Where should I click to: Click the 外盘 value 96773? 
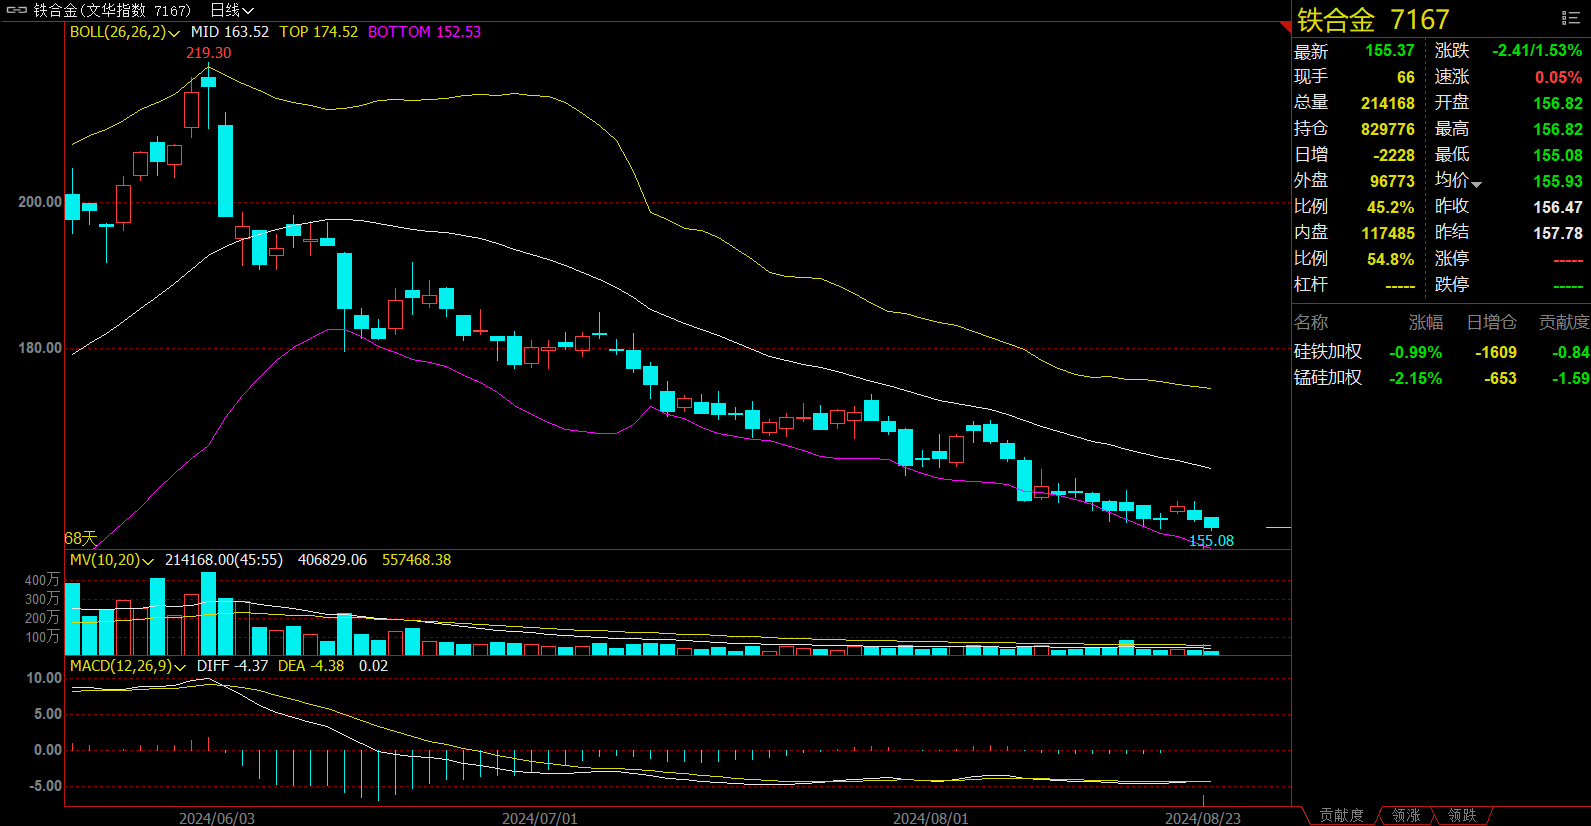1392,181
